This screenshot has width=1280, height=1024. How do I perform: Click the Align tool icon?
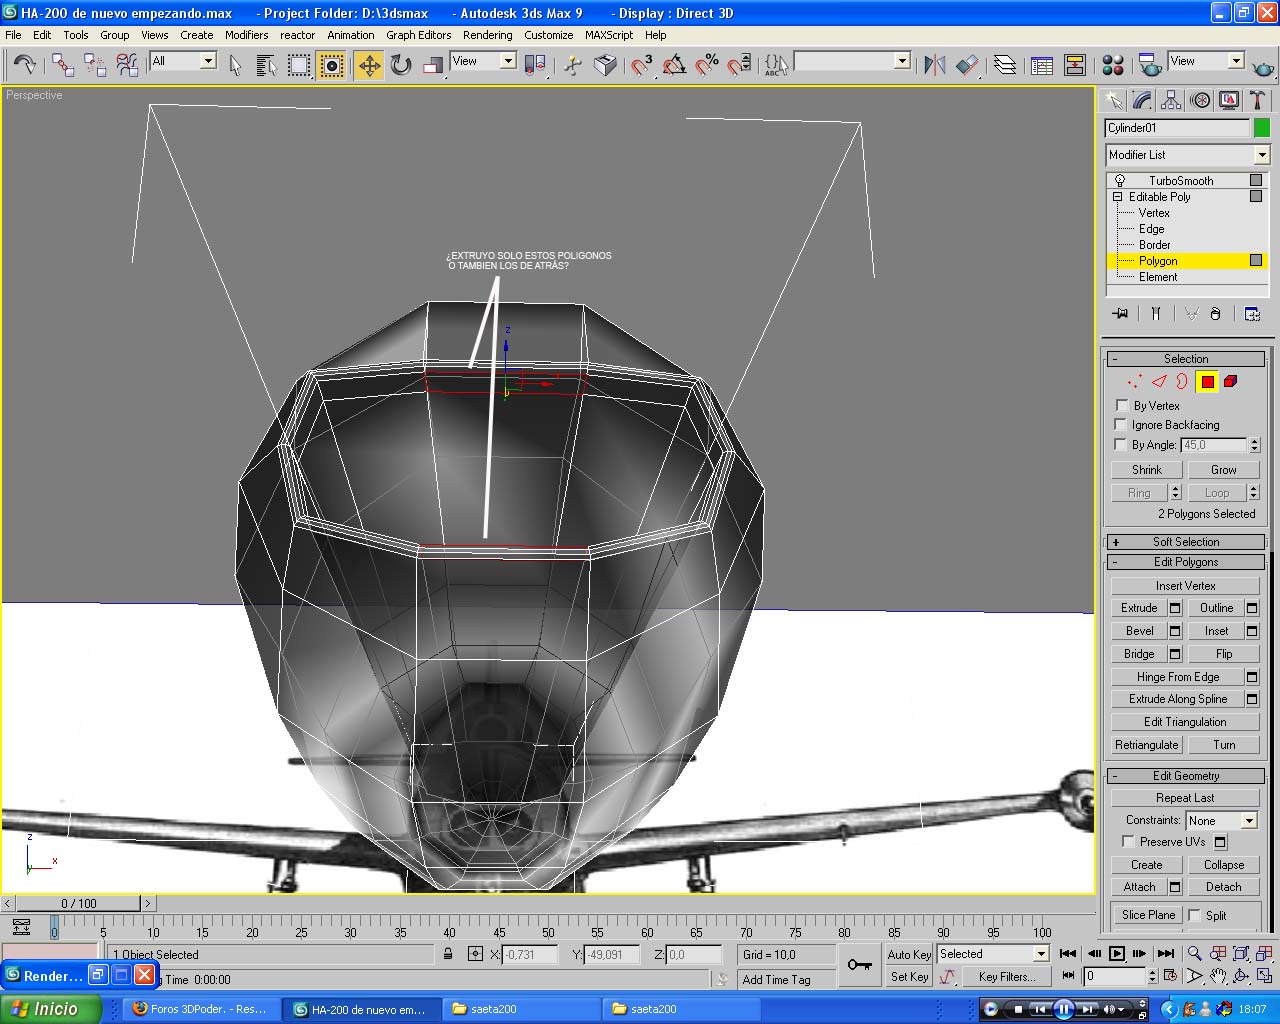pyautogui.click(x=967, y=66)
